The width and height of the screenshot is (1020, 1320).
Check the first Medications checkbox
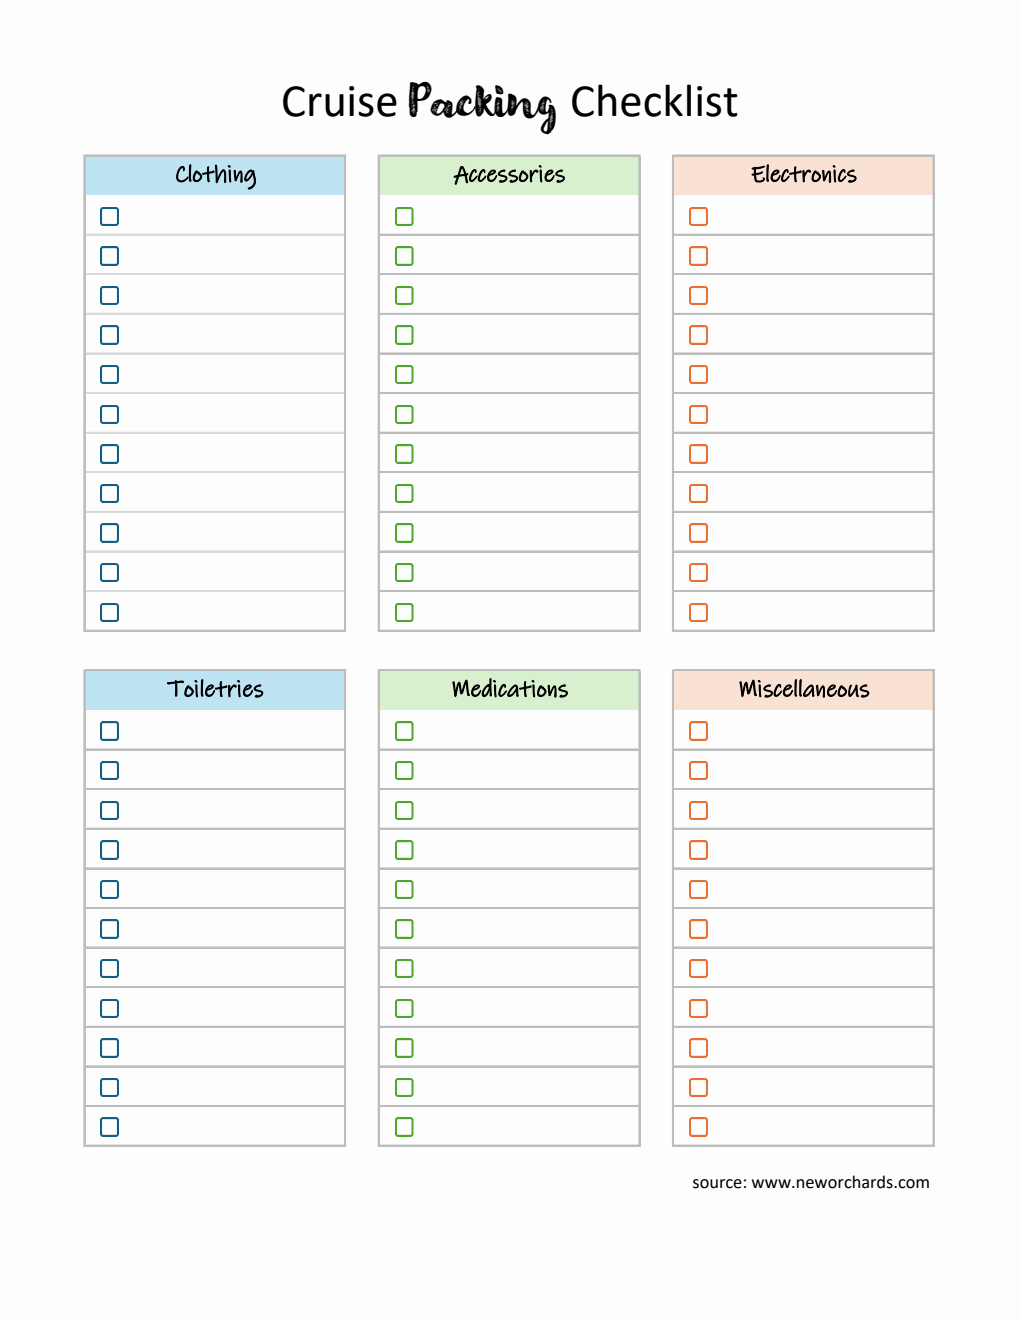(x=404, y=731)
